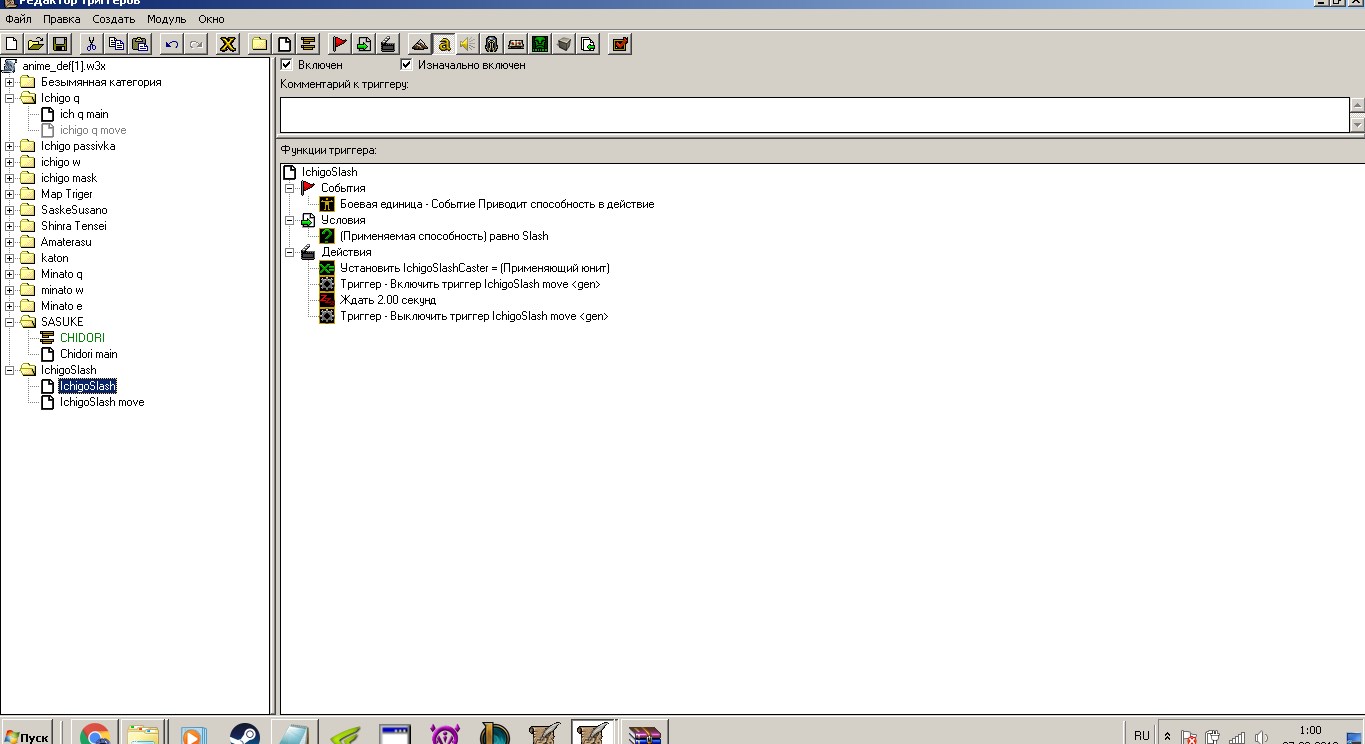Select the green CHIDORI comment item
The width and height of the screenshot is (1365, 744).
click(82, 338)
